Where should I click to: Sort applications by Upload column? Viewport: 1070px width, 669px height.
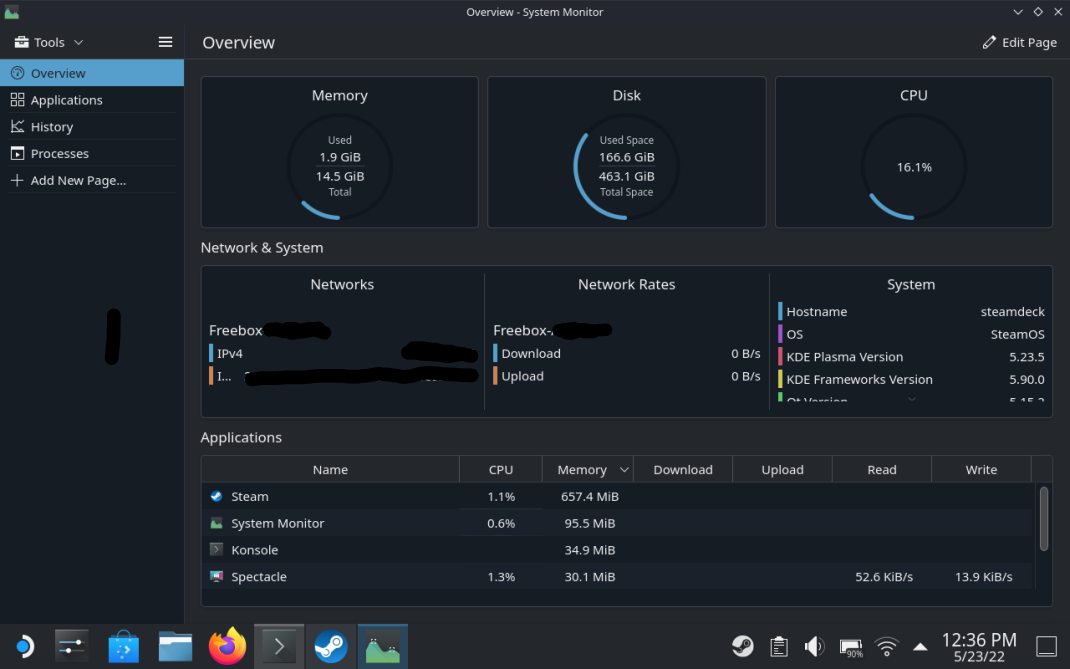(782, 470)
